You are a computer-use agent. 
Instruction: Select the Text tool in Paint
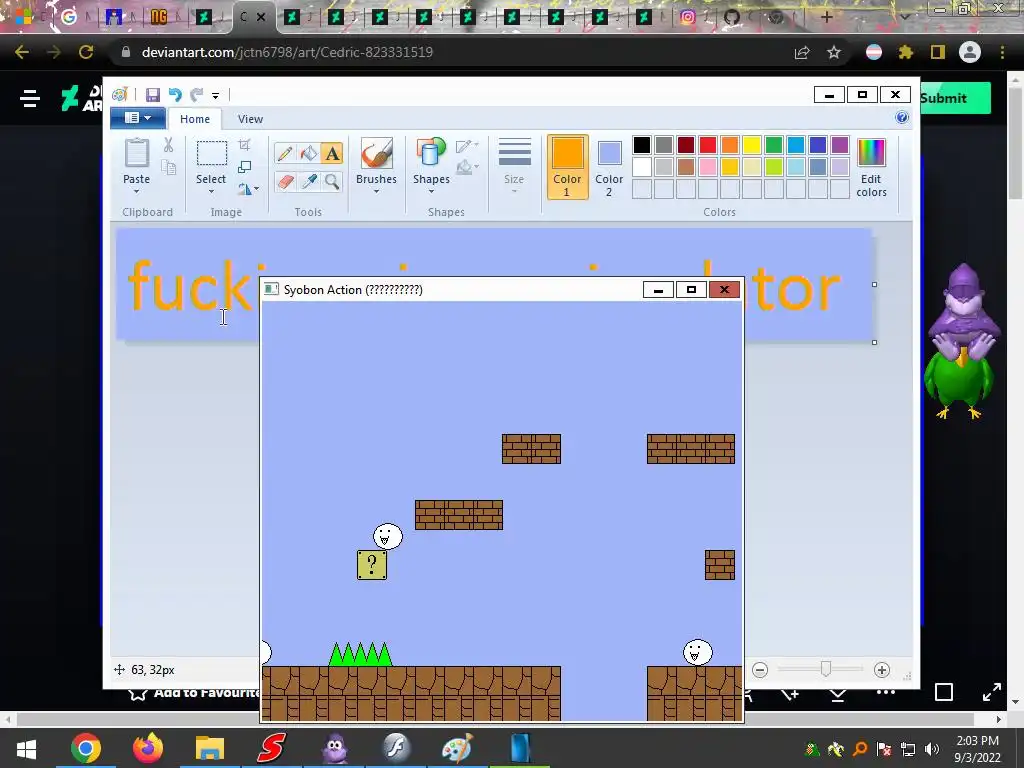(332, 153)
